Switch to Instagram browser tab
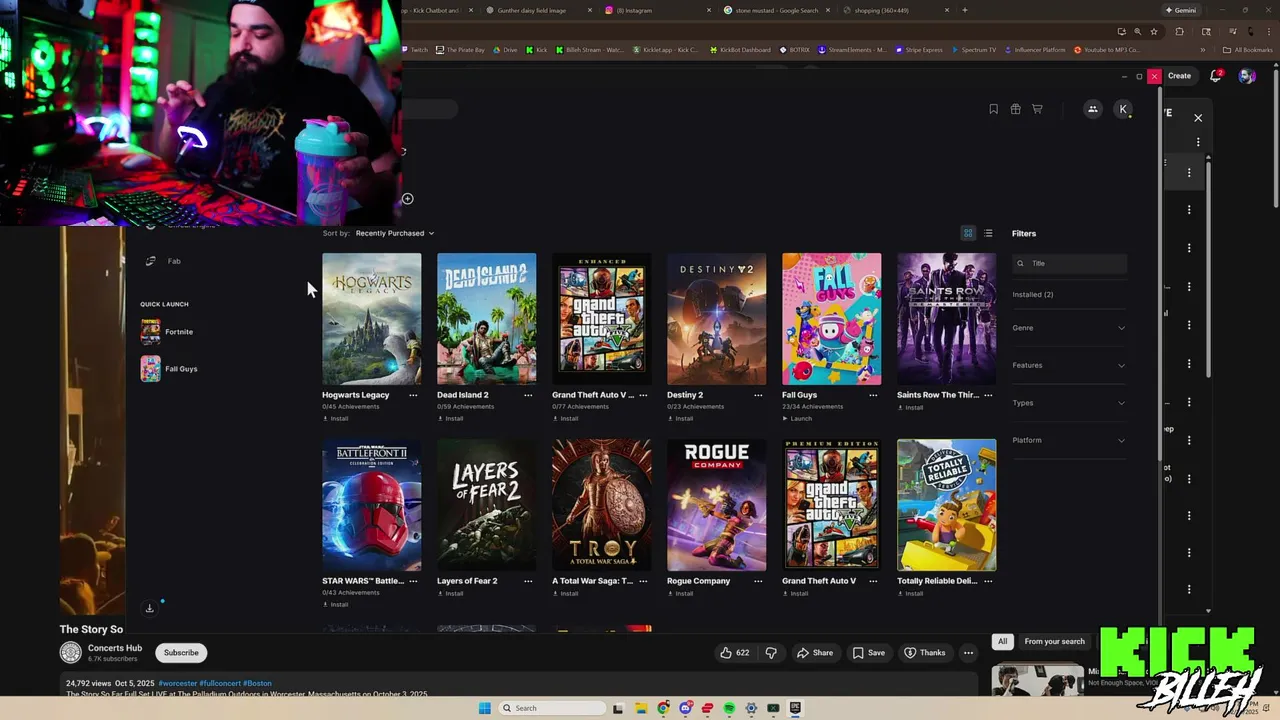 click(658, 10)
